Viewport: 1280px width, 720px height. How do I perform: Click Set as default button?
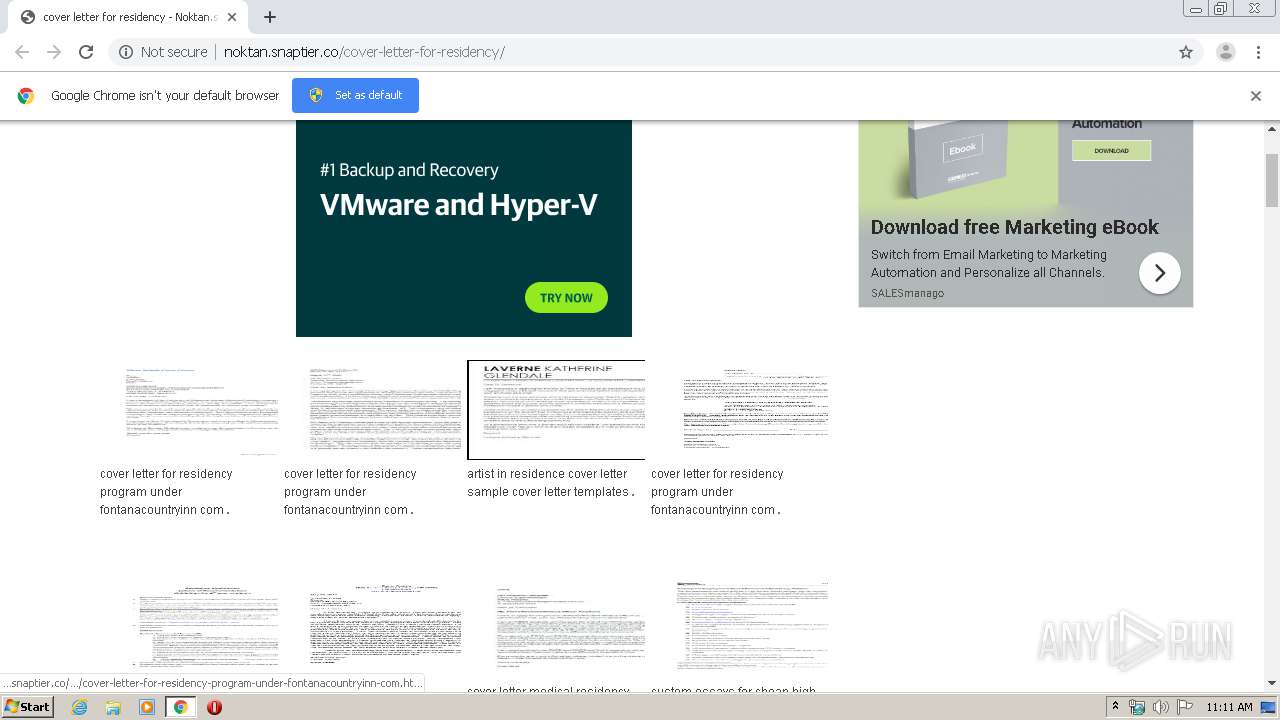[355, 95]
